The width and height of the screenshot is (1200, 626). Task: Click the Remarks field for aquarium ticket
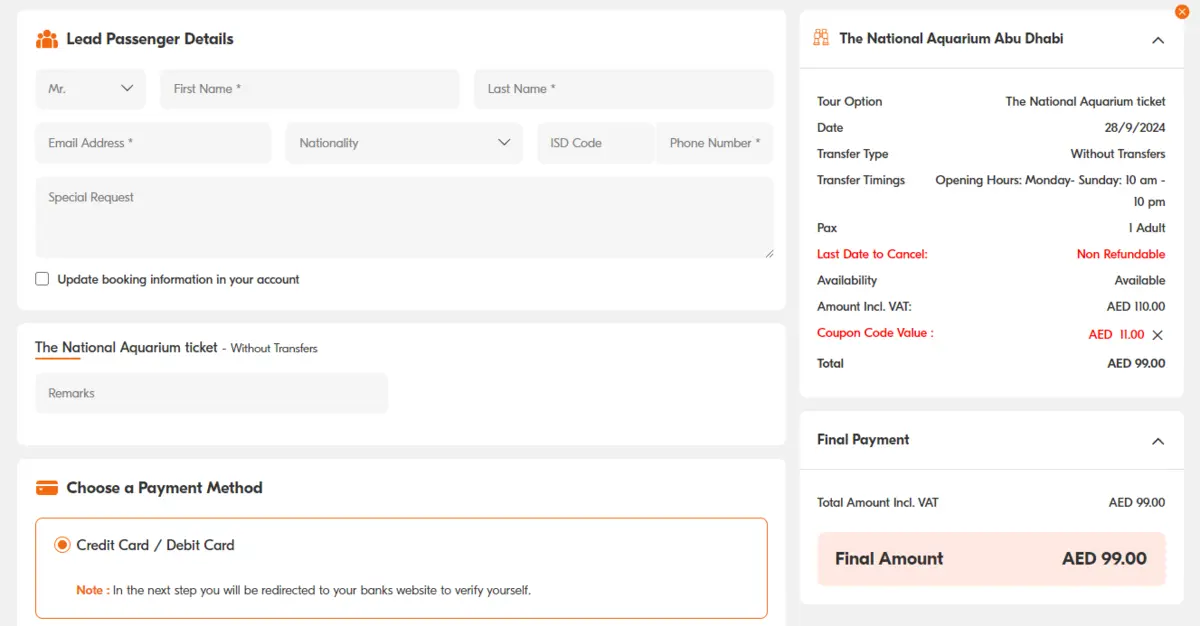coord(211,393)
